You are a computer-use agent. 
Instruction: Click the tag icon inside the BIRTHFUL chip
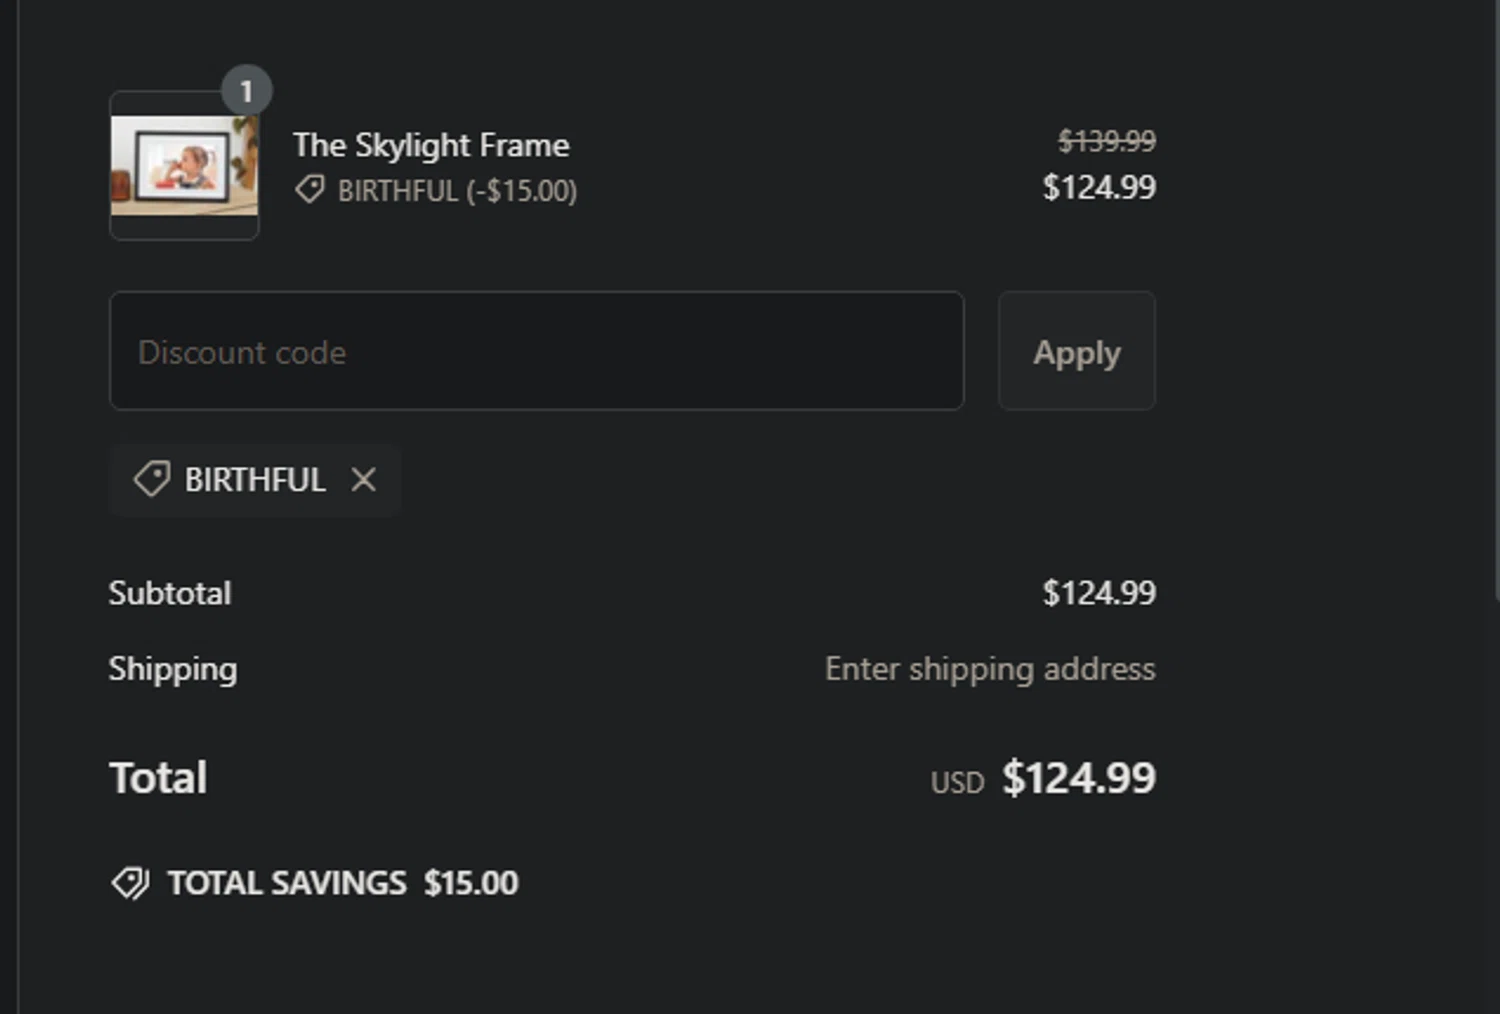(152, 479)
